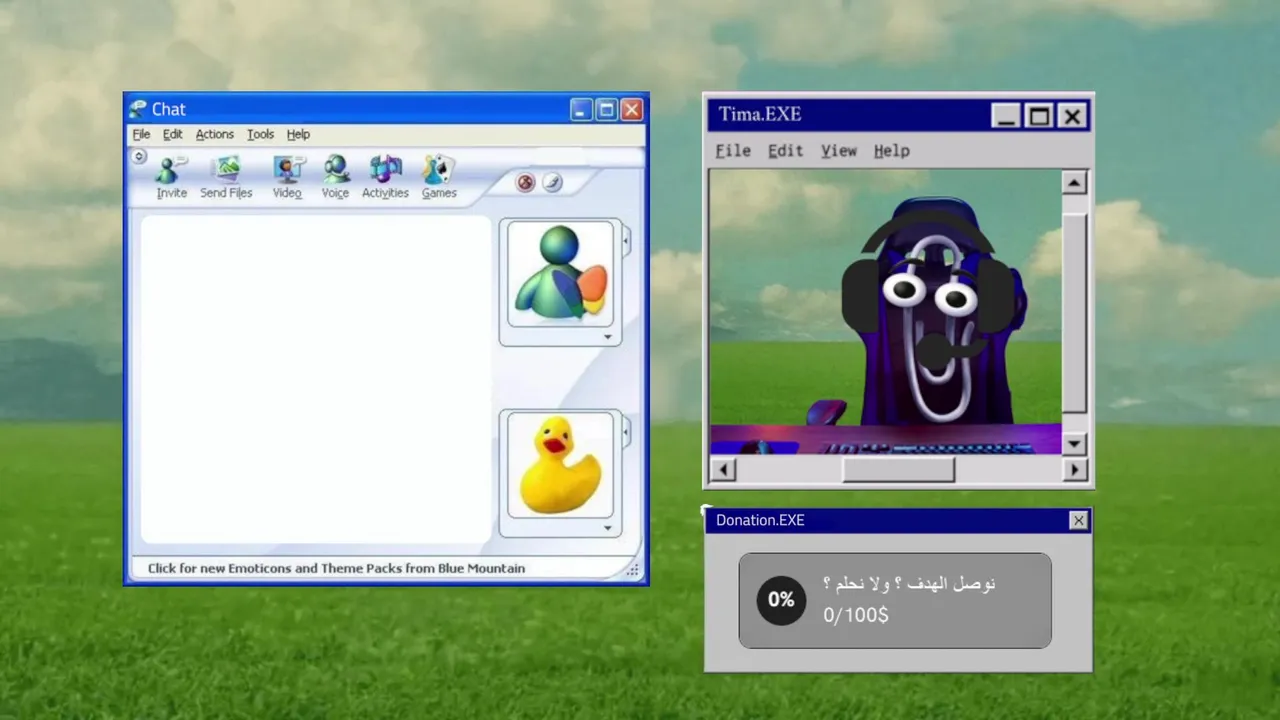Minimize the Tima.EXE window

[x=1006, y=116]
